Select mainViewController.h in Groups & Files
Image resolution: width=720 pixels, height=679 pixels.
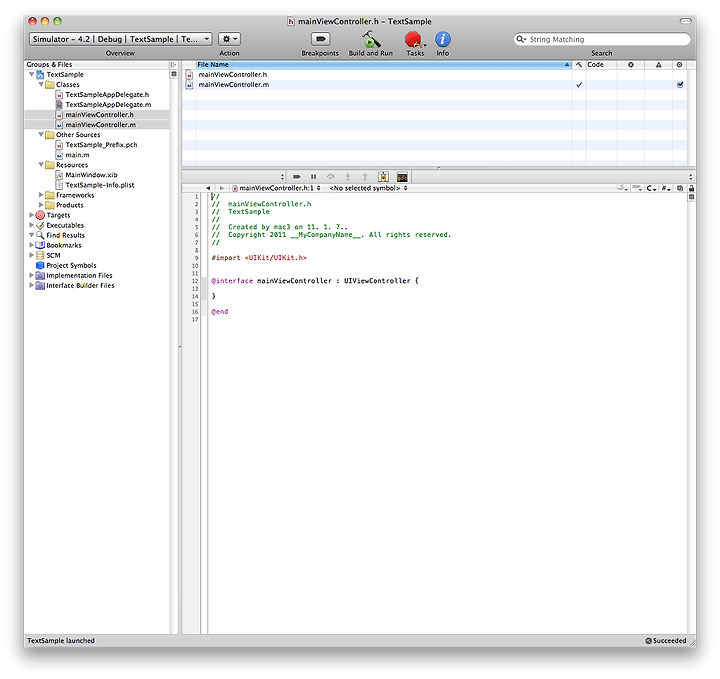pyautogui.click(x=99, y=115)
